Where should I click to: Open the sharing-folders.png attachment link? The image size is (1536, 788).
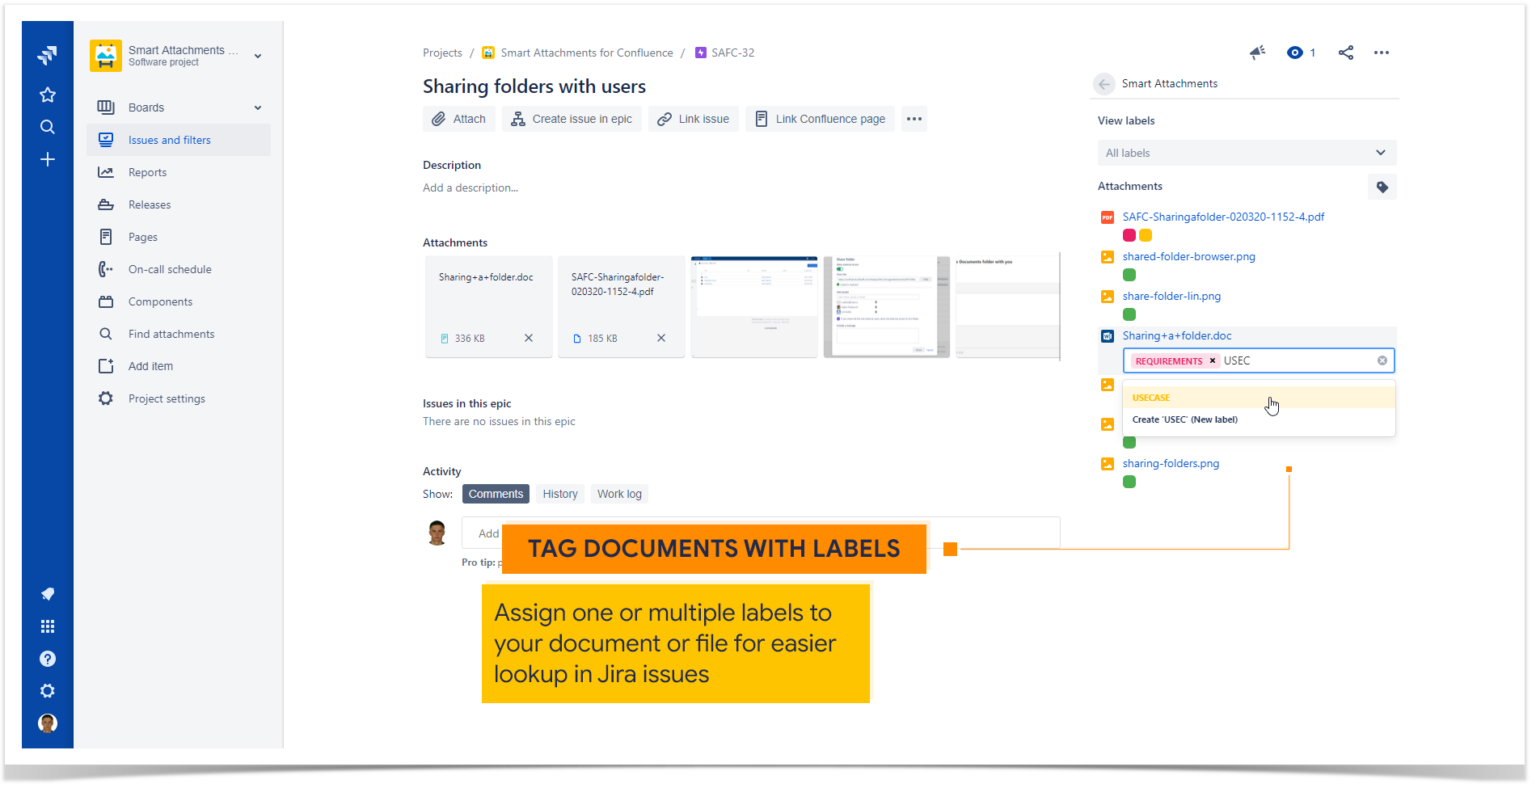click(1171, 463)
